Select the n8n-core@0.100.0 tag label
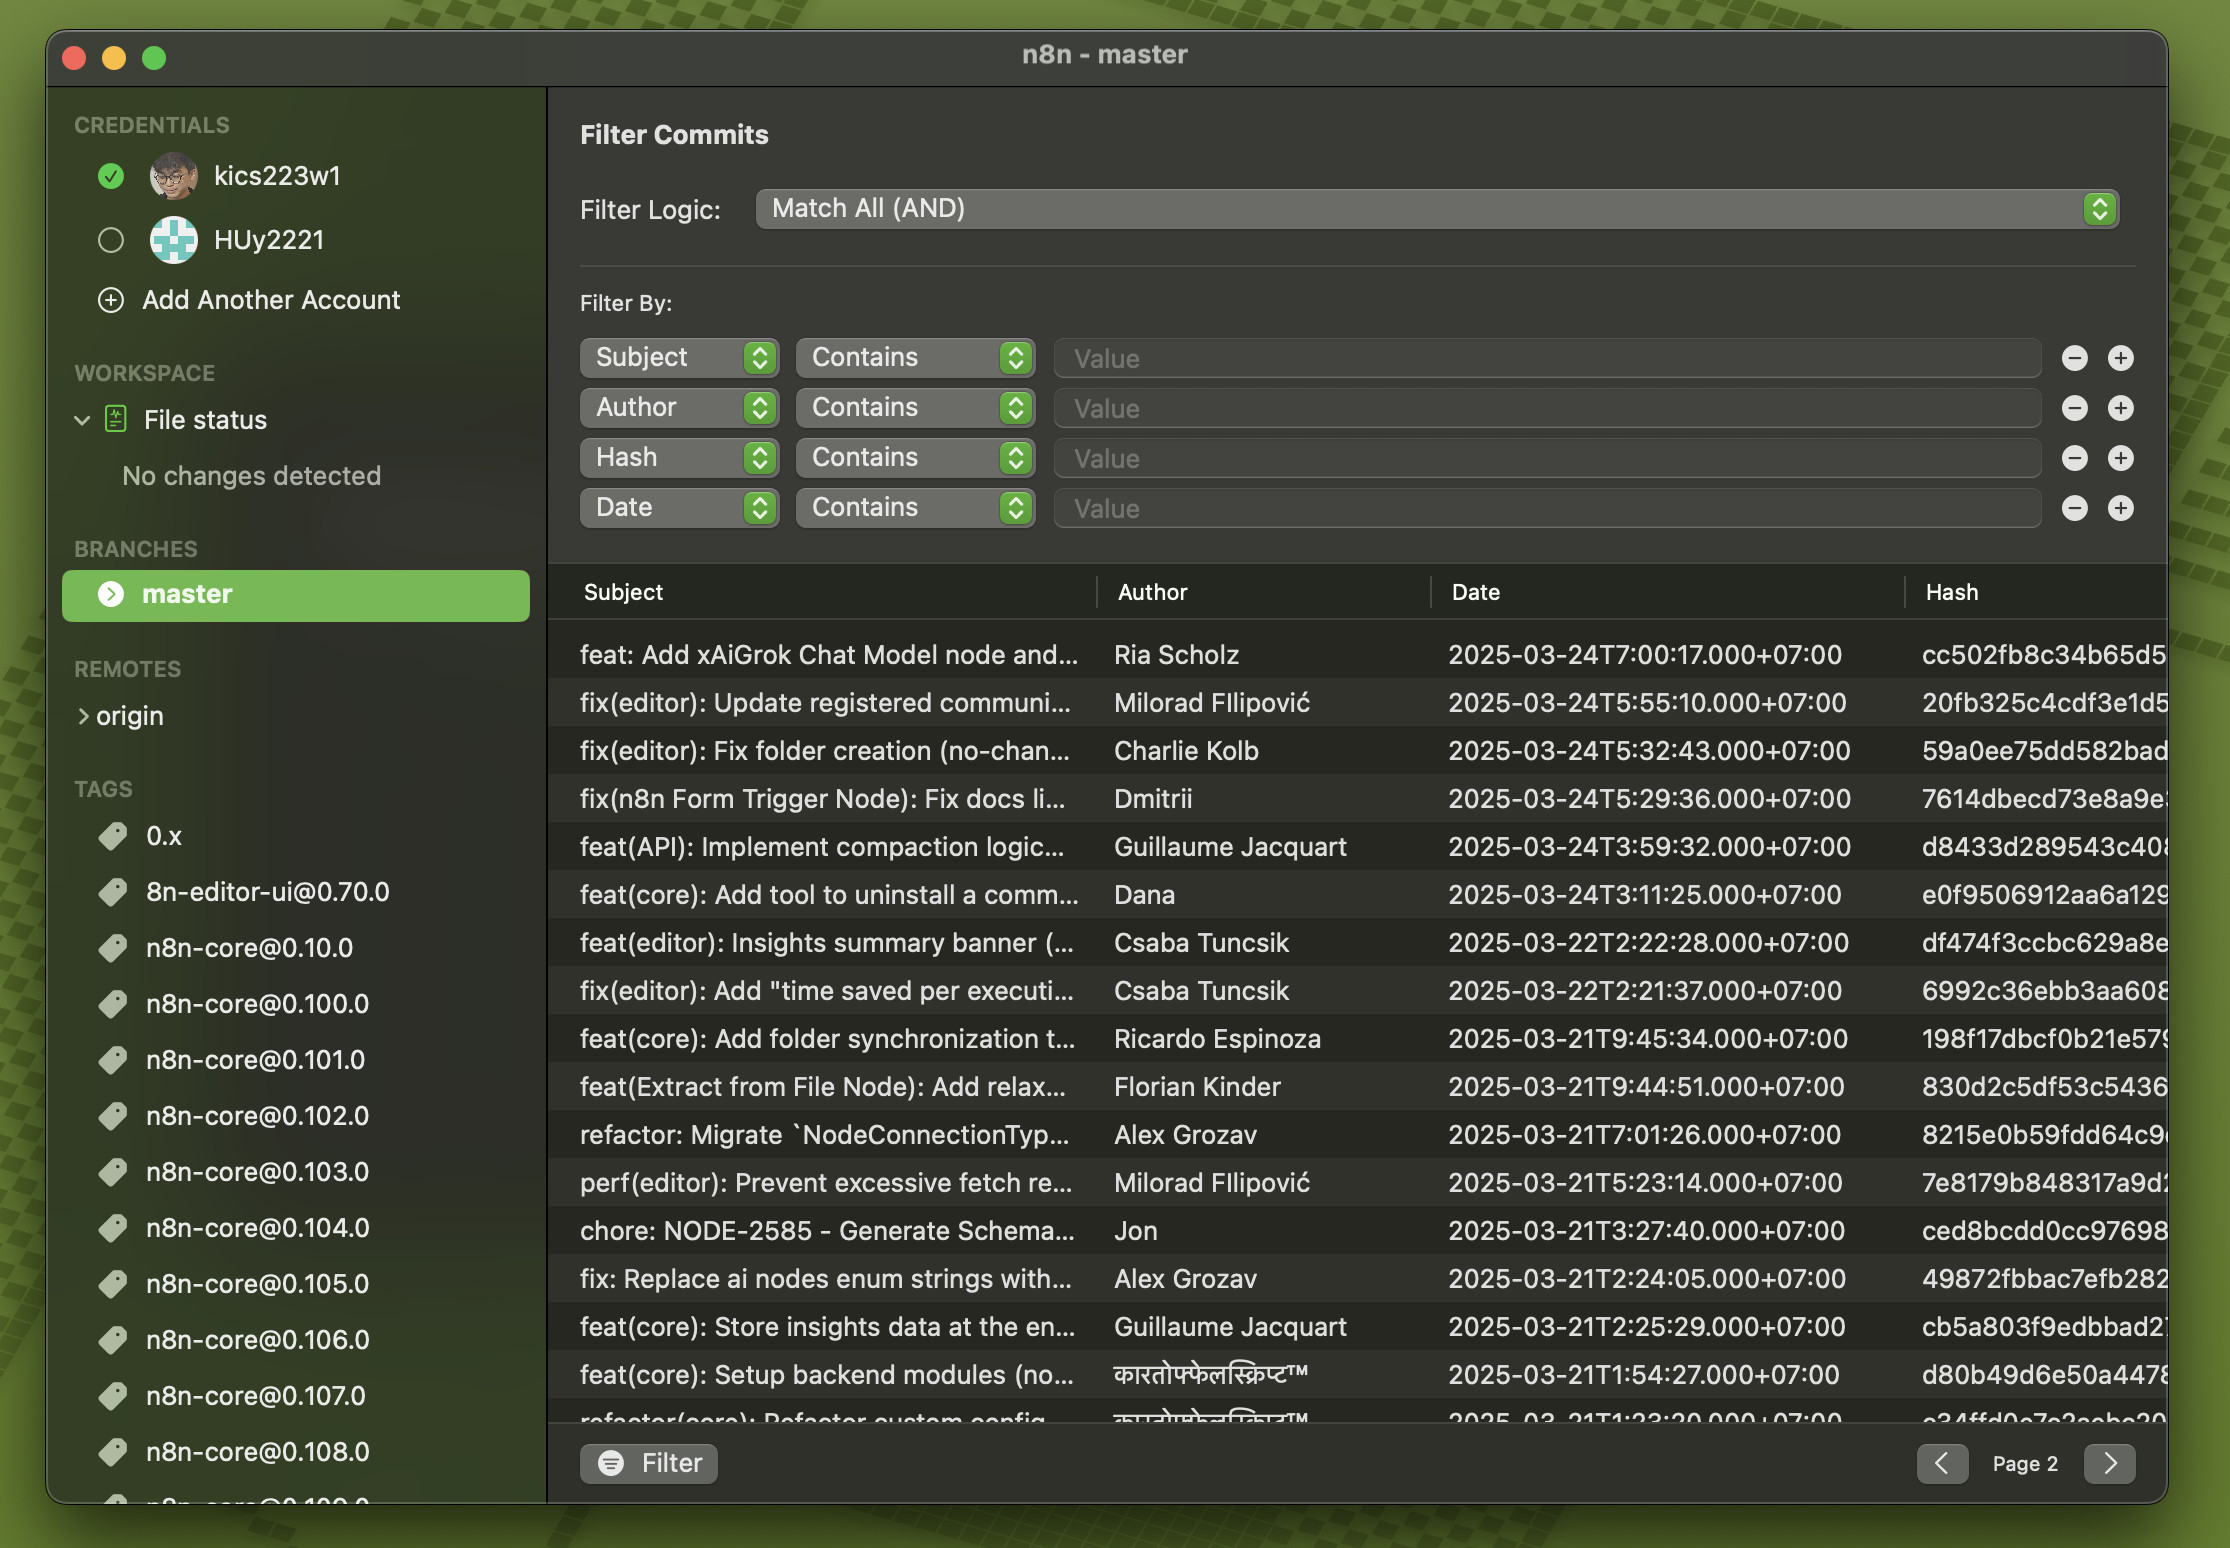The height and width of the screenshot is (1548, 2230). [257, 1004]
